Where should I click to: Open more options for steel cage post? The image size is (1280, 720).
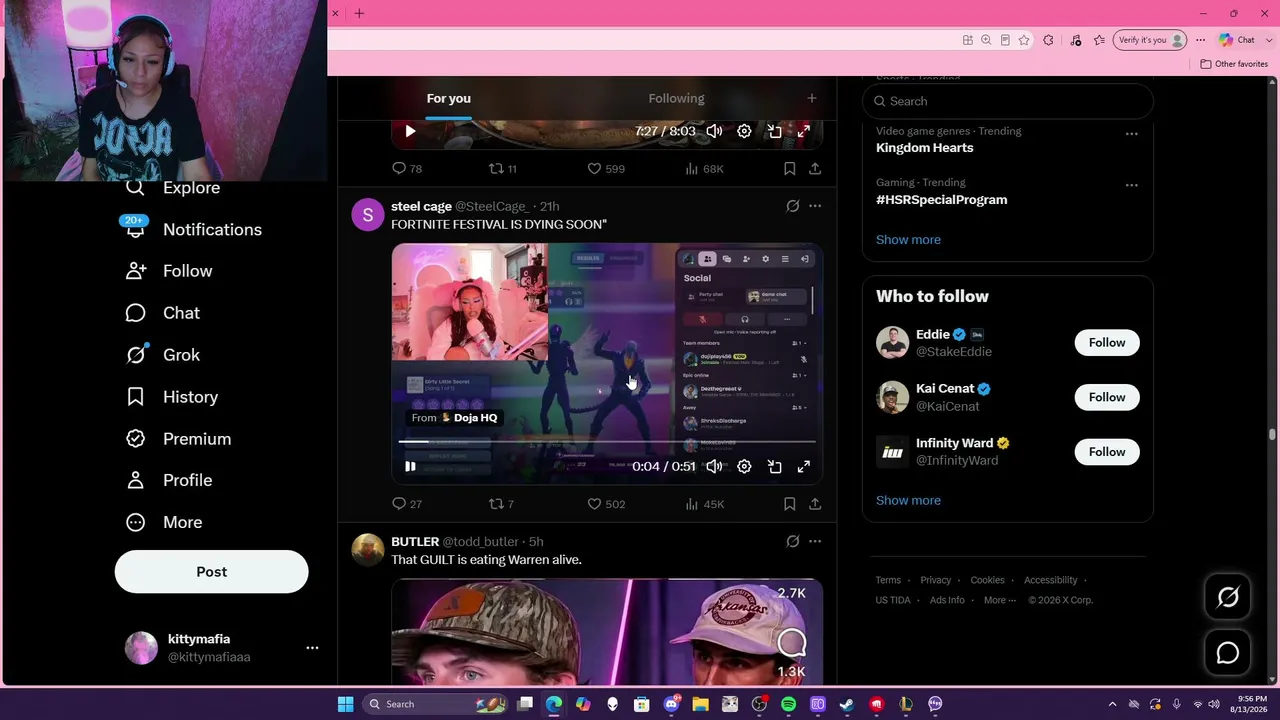pyautogui.click(x=815, y=206)
